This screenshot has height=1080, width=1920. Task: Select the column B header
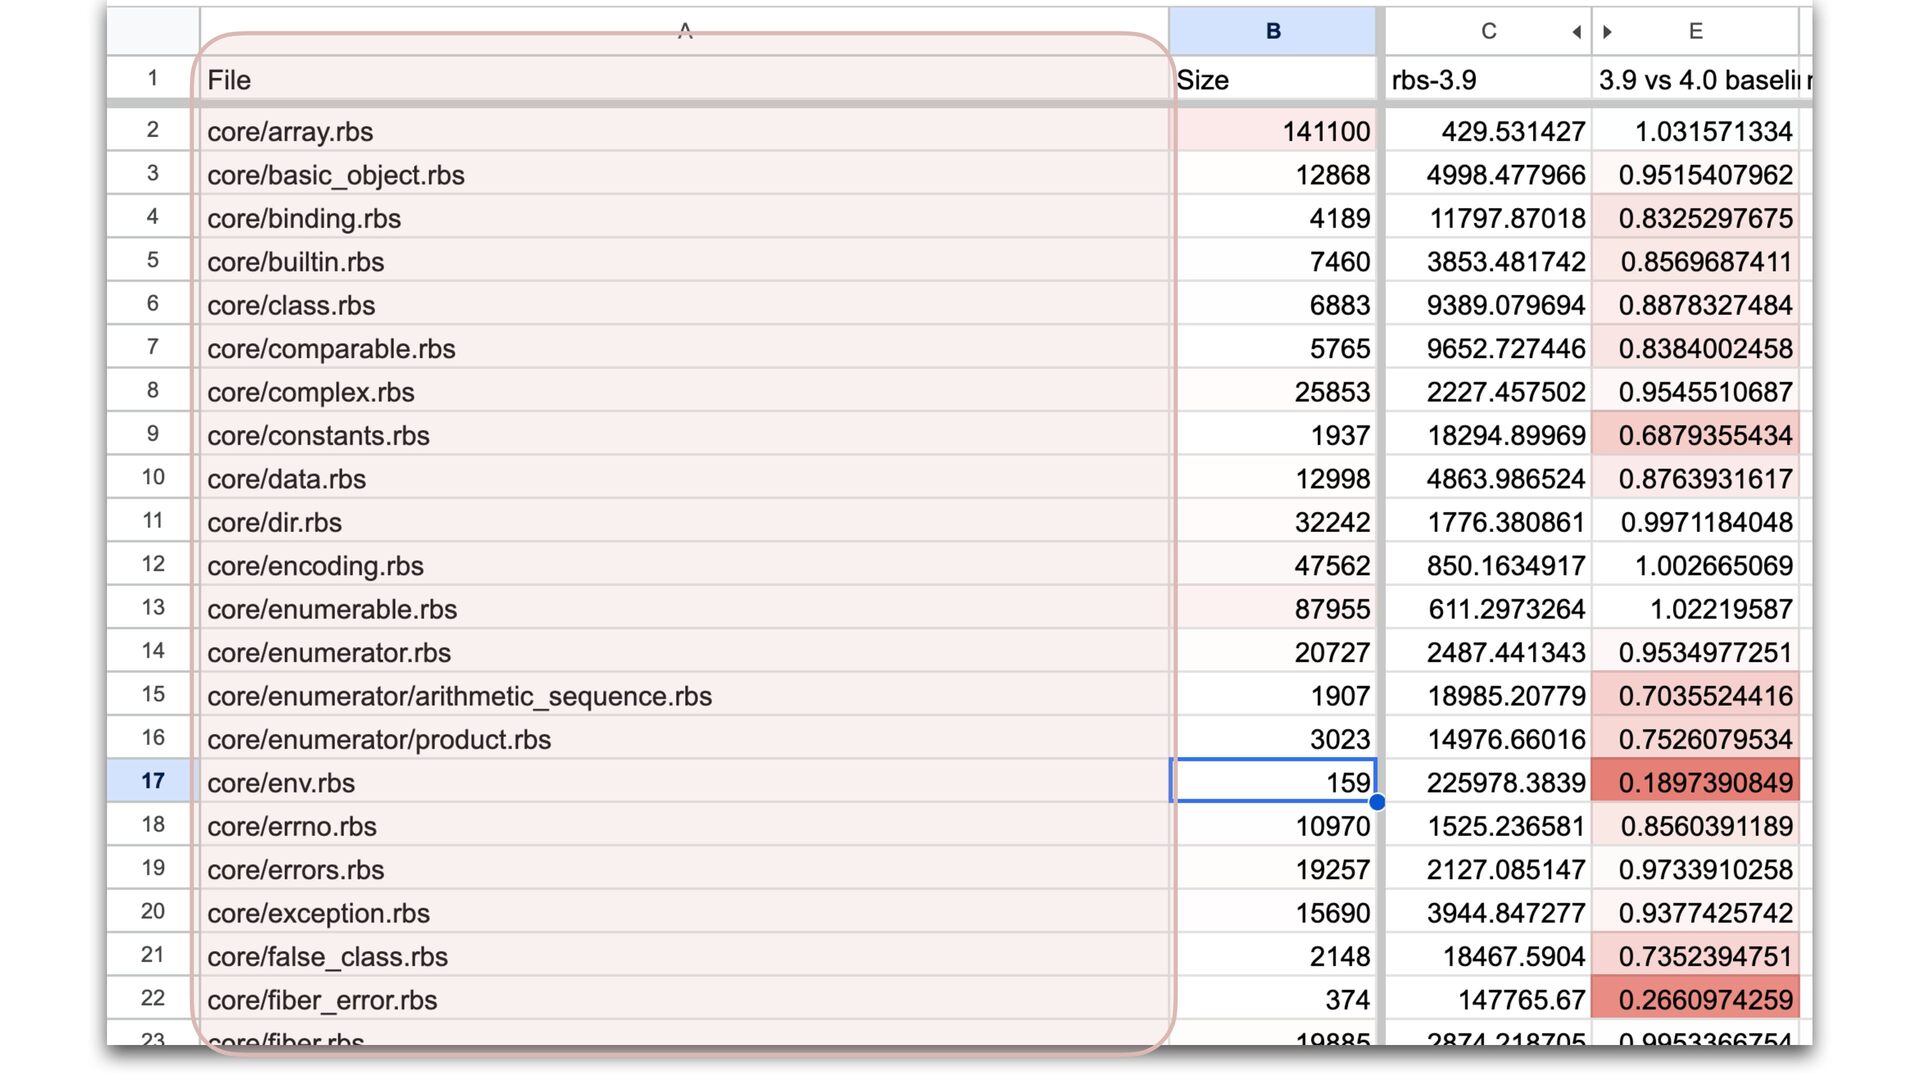click(x=1272, y=31)
